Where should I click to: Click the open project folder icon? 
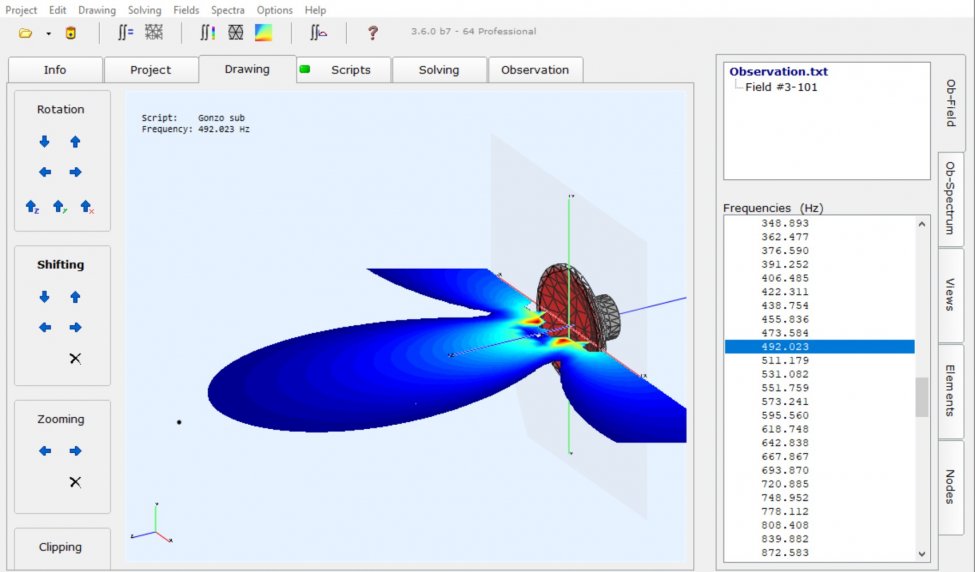tap(26, 33)
